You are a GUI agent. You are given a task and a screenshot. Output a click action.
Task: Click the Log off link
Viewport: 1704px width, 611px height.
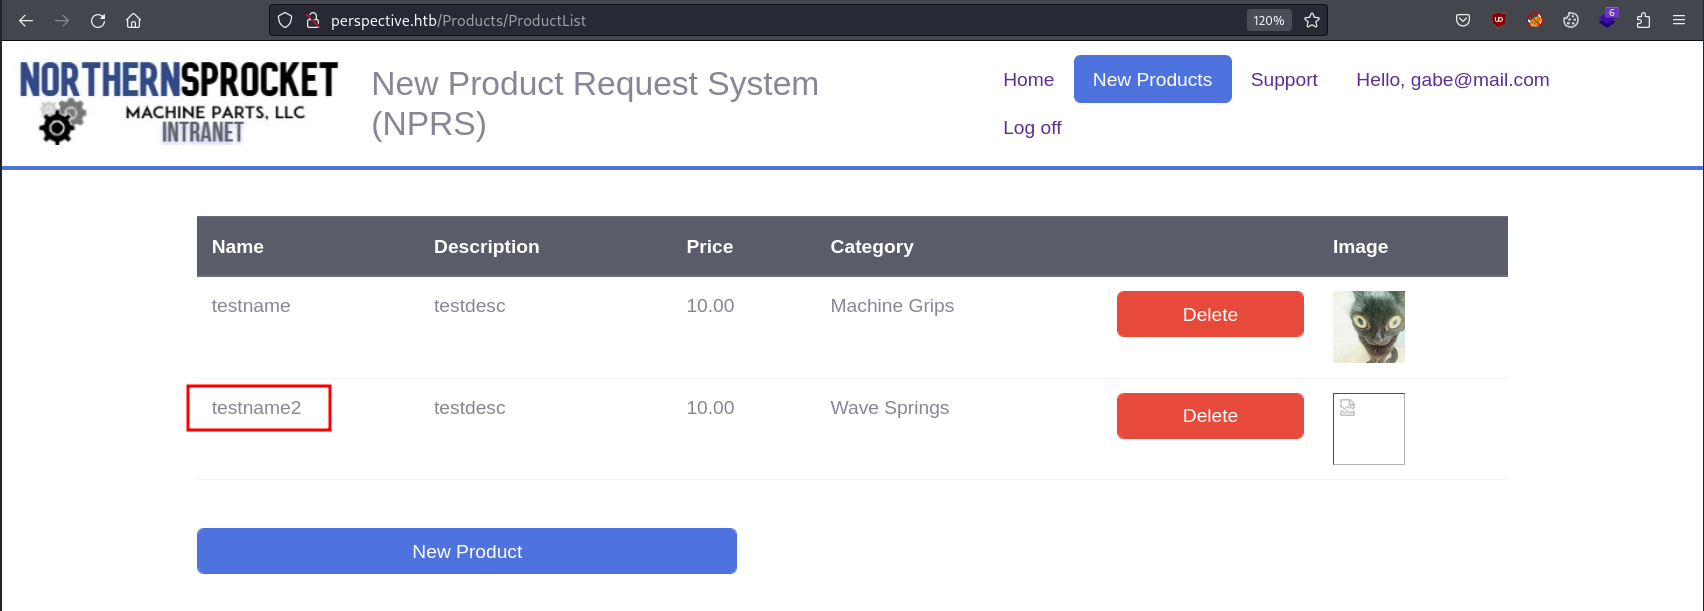click(x=1032, y=128)
